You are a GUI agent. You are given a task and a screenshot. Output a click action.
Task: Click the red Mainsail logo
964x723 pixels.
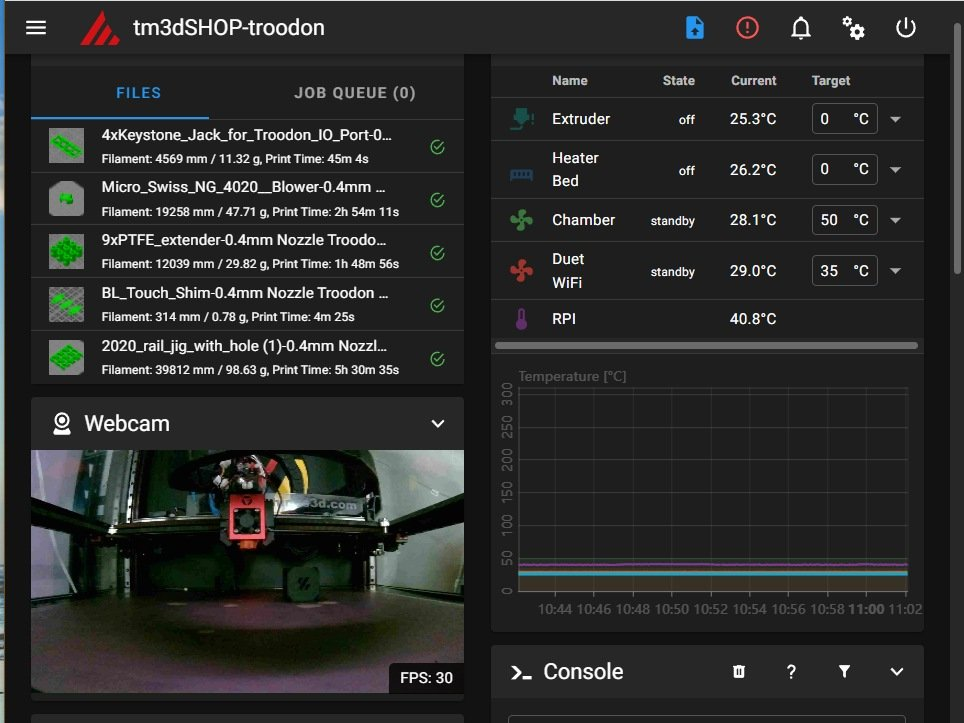click(x=100, y=28)
